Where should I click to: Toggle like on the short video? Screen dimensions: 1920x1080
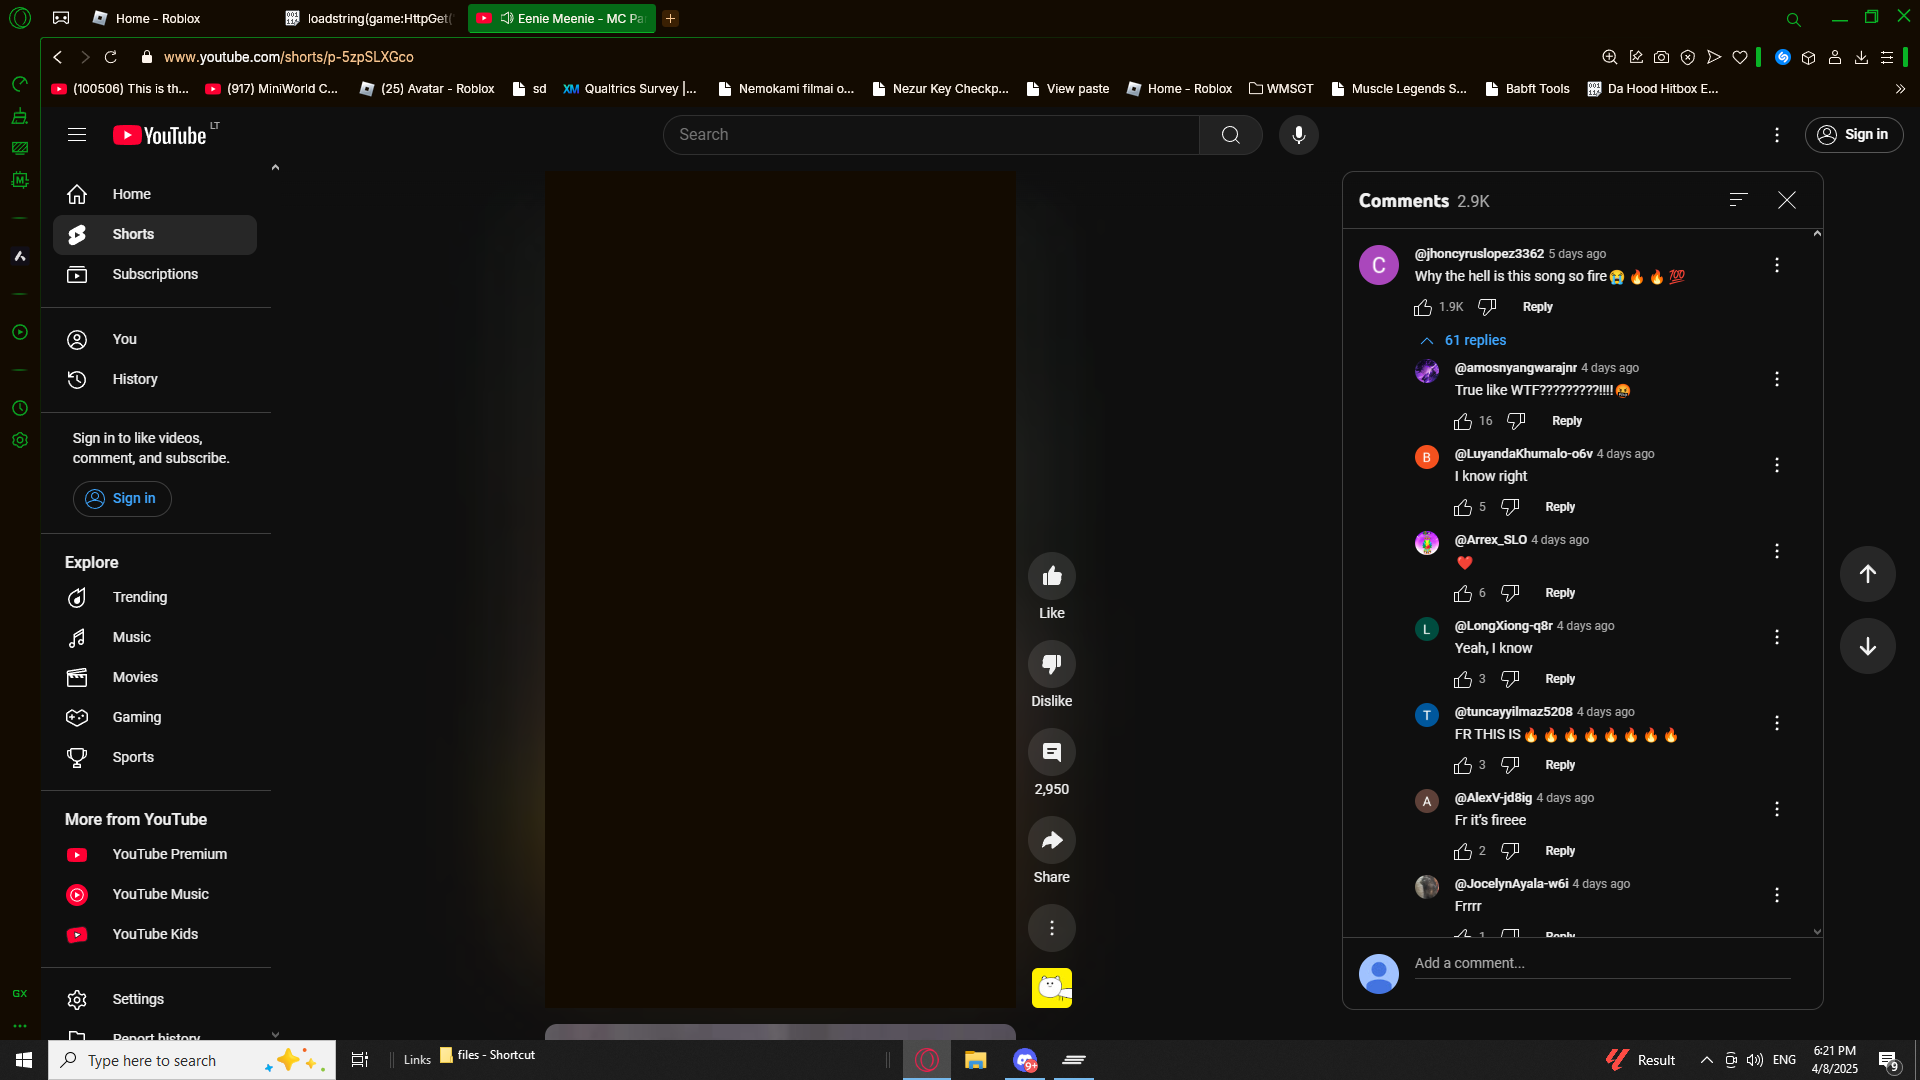click(1051, 576)
